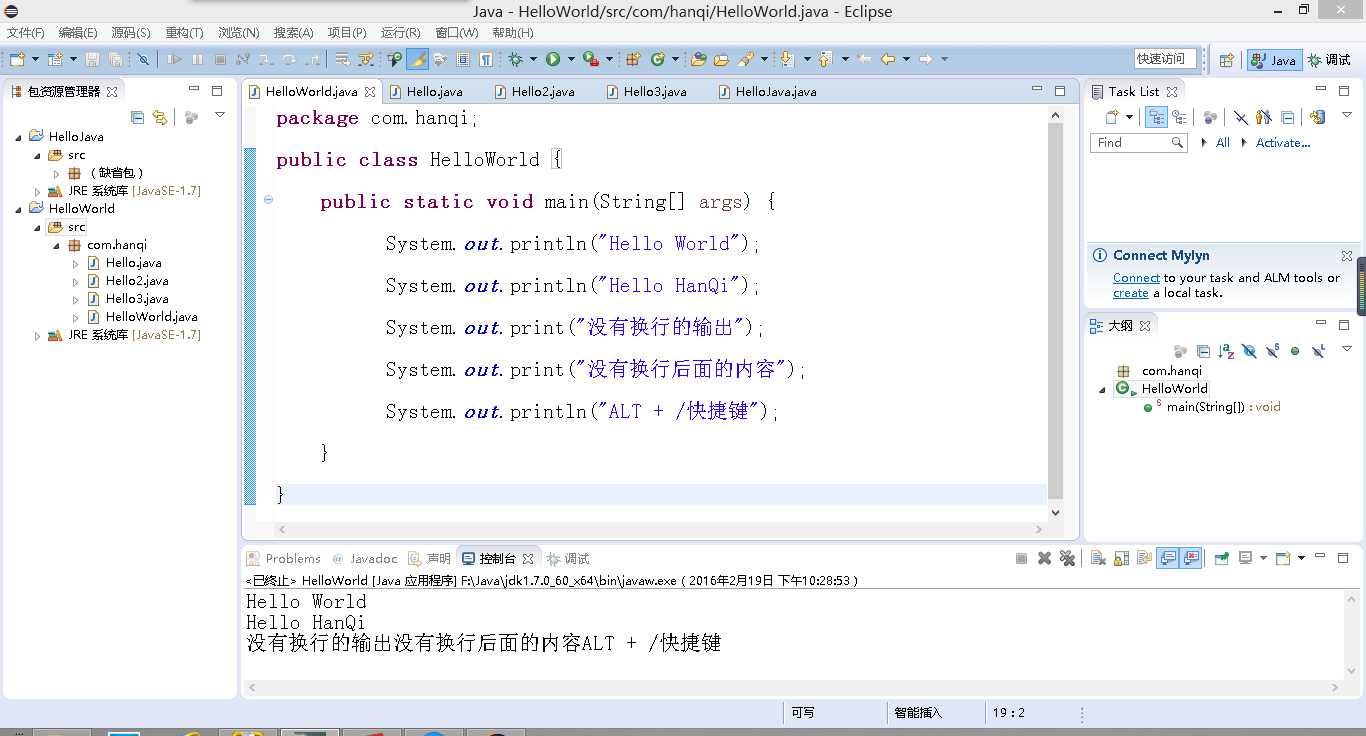Screen dimensions: 1366x736
Task: Click Last Edit Location toolbar icon
Action: (864, 59)
